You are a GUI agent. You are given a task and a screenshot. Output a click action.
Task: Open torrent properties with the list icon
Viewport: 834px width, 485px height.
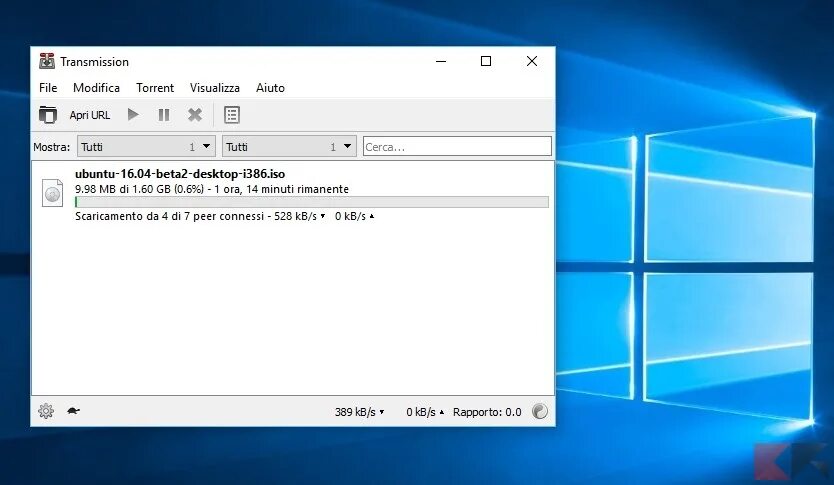232,115
